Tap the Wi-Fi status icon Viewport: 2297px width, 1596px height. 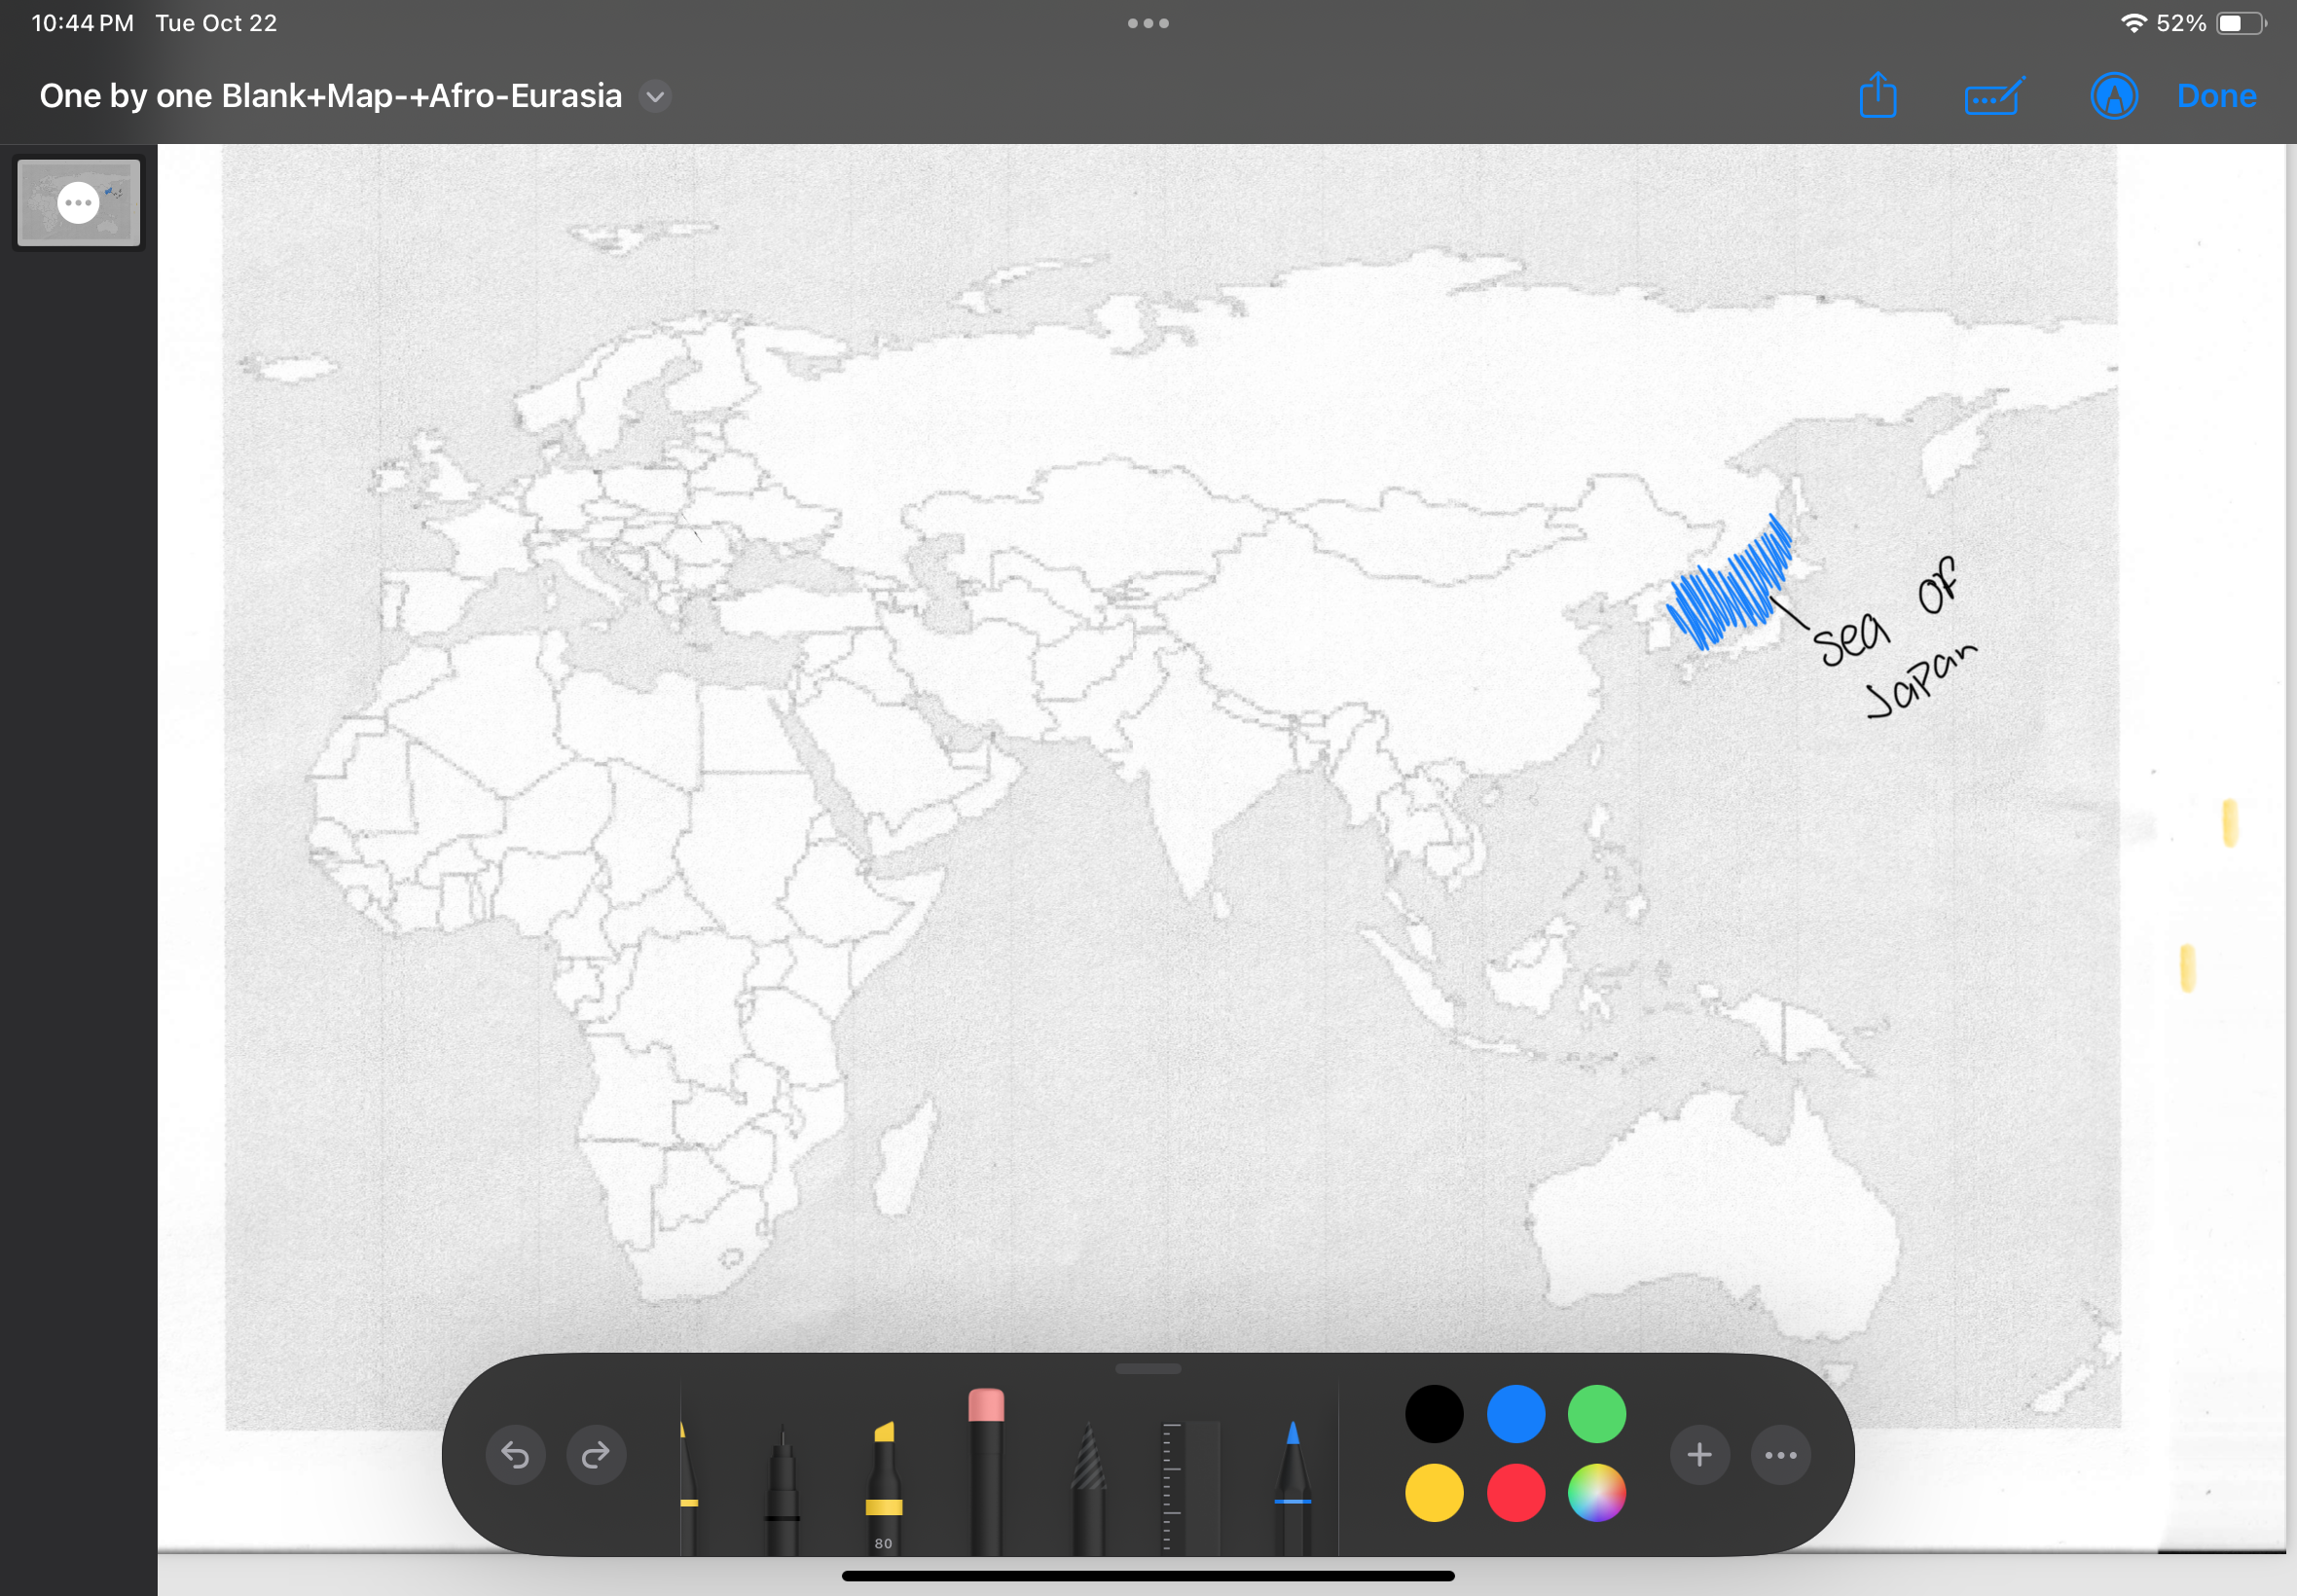tap(2133, 23)
